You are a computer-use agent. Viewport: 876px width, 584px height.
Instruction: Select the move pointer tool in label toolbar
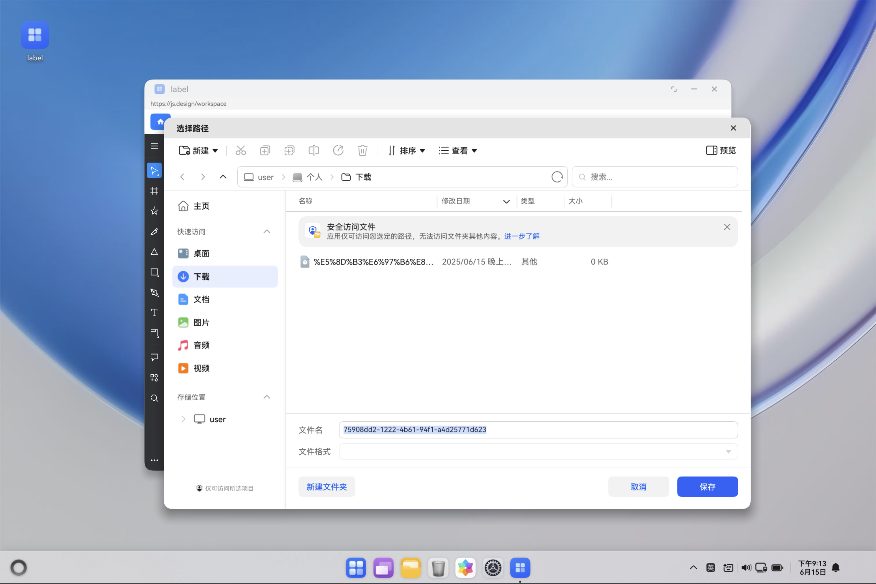155,170
